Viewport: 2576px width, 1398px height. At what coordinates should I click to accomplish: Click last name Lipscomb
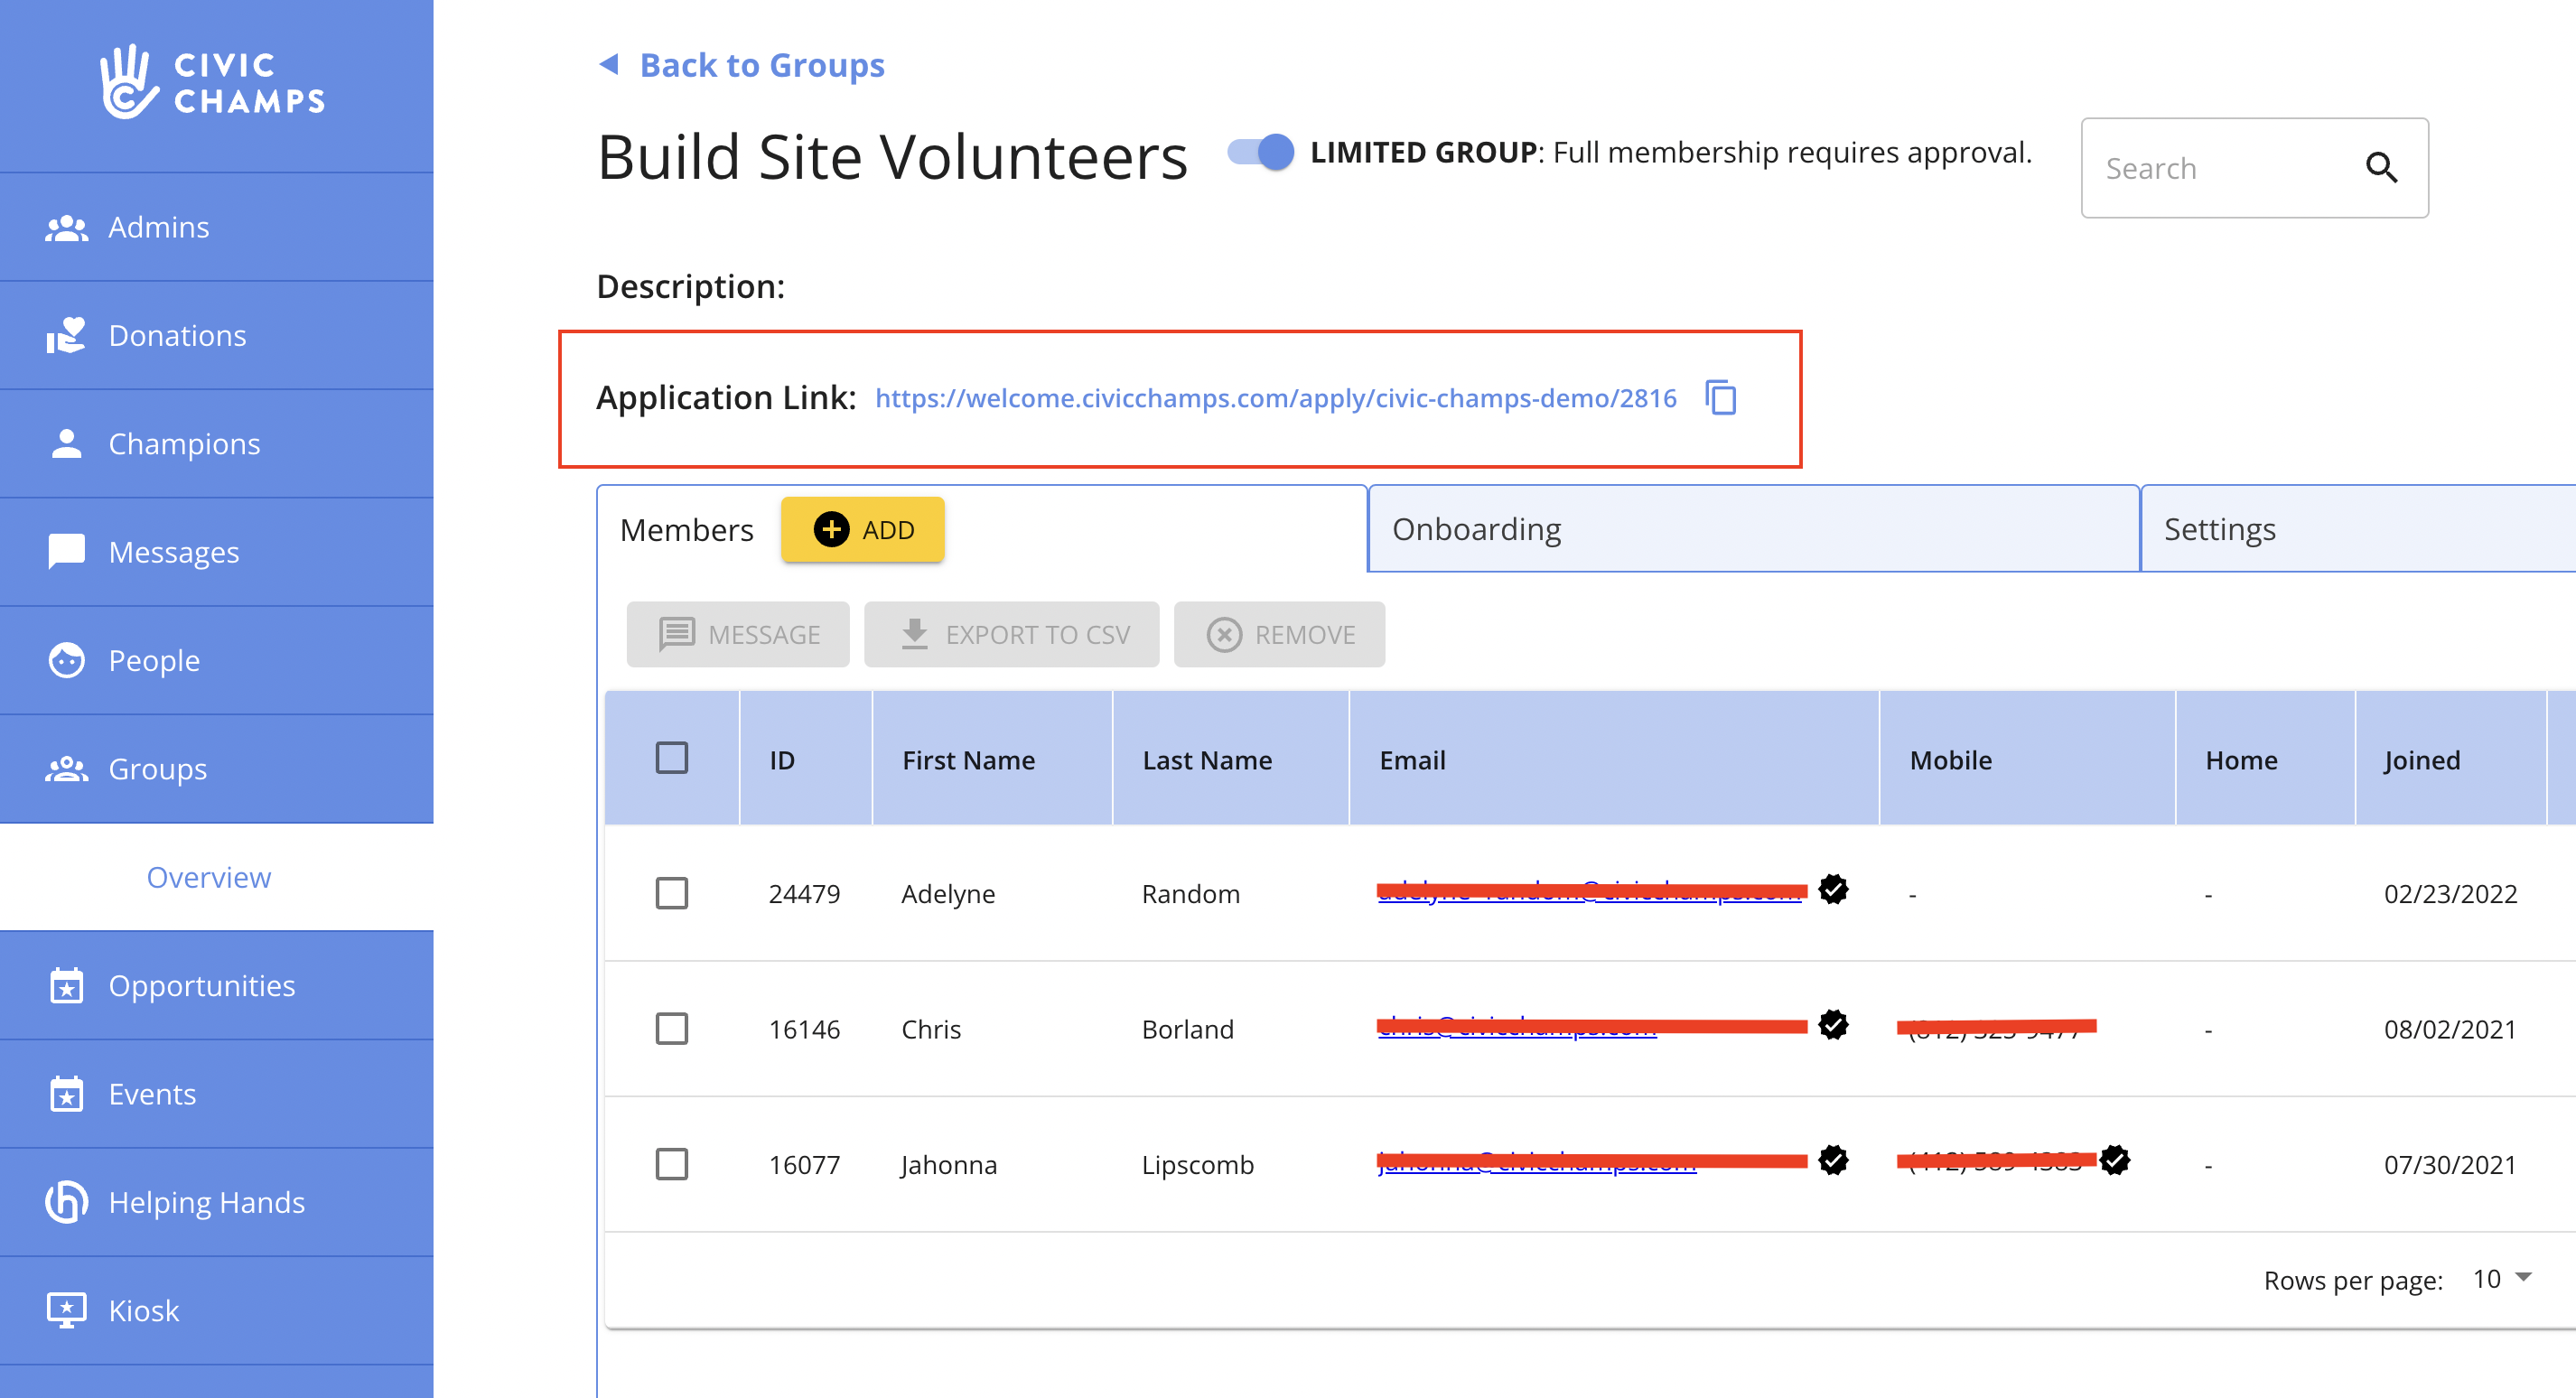1197,1165
